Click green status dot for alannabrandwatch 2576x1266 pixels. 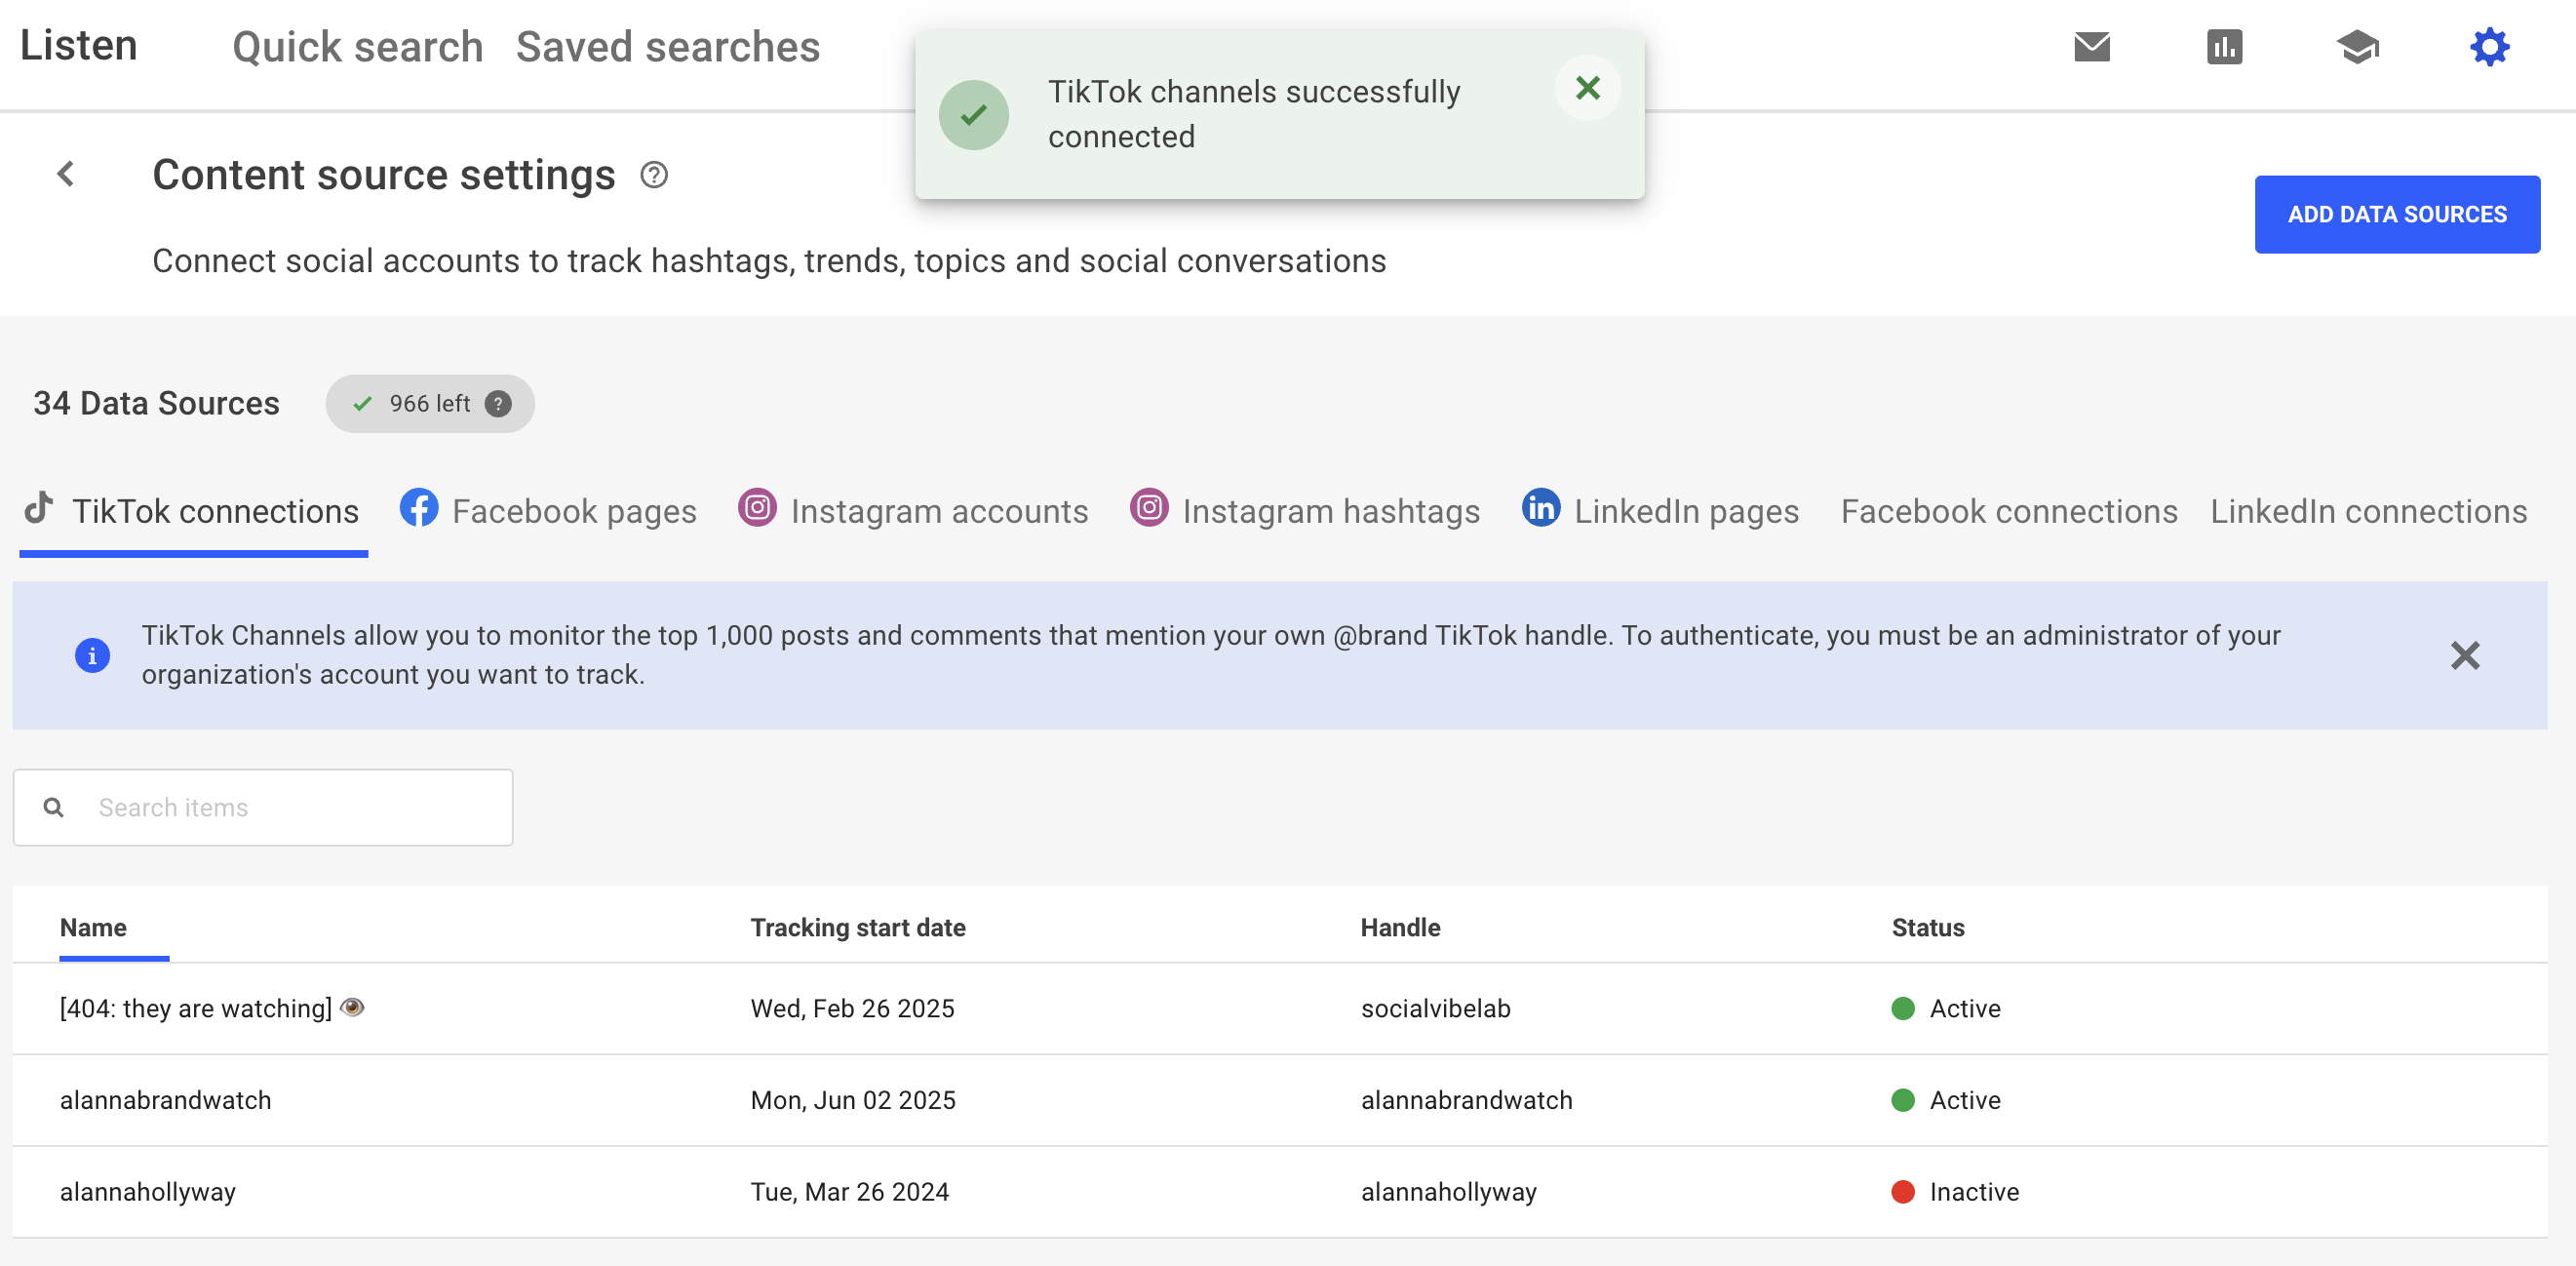[x=1902, y=1101]
